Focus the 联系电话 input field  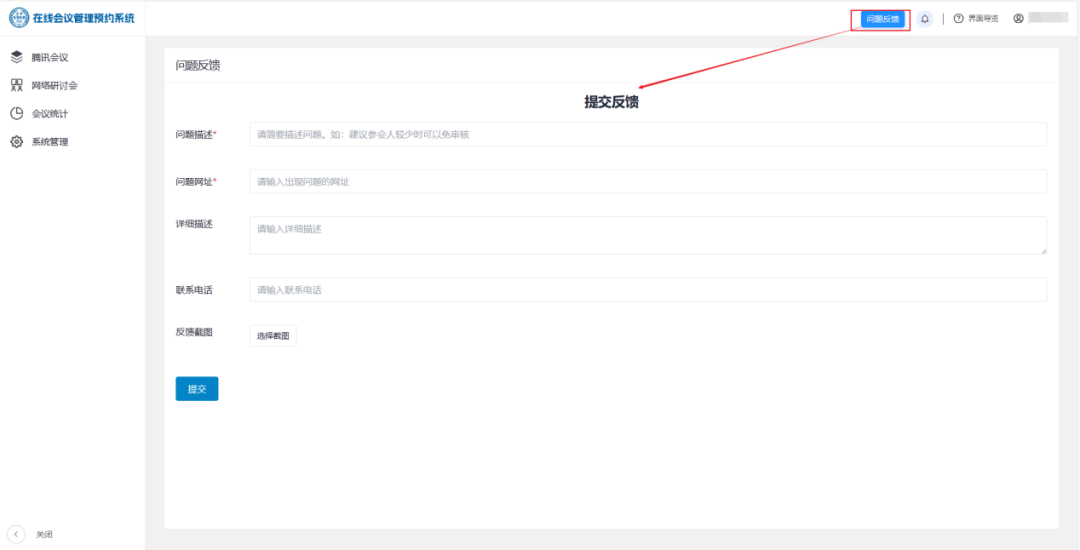pyautogui.click(x=647, y=290)
